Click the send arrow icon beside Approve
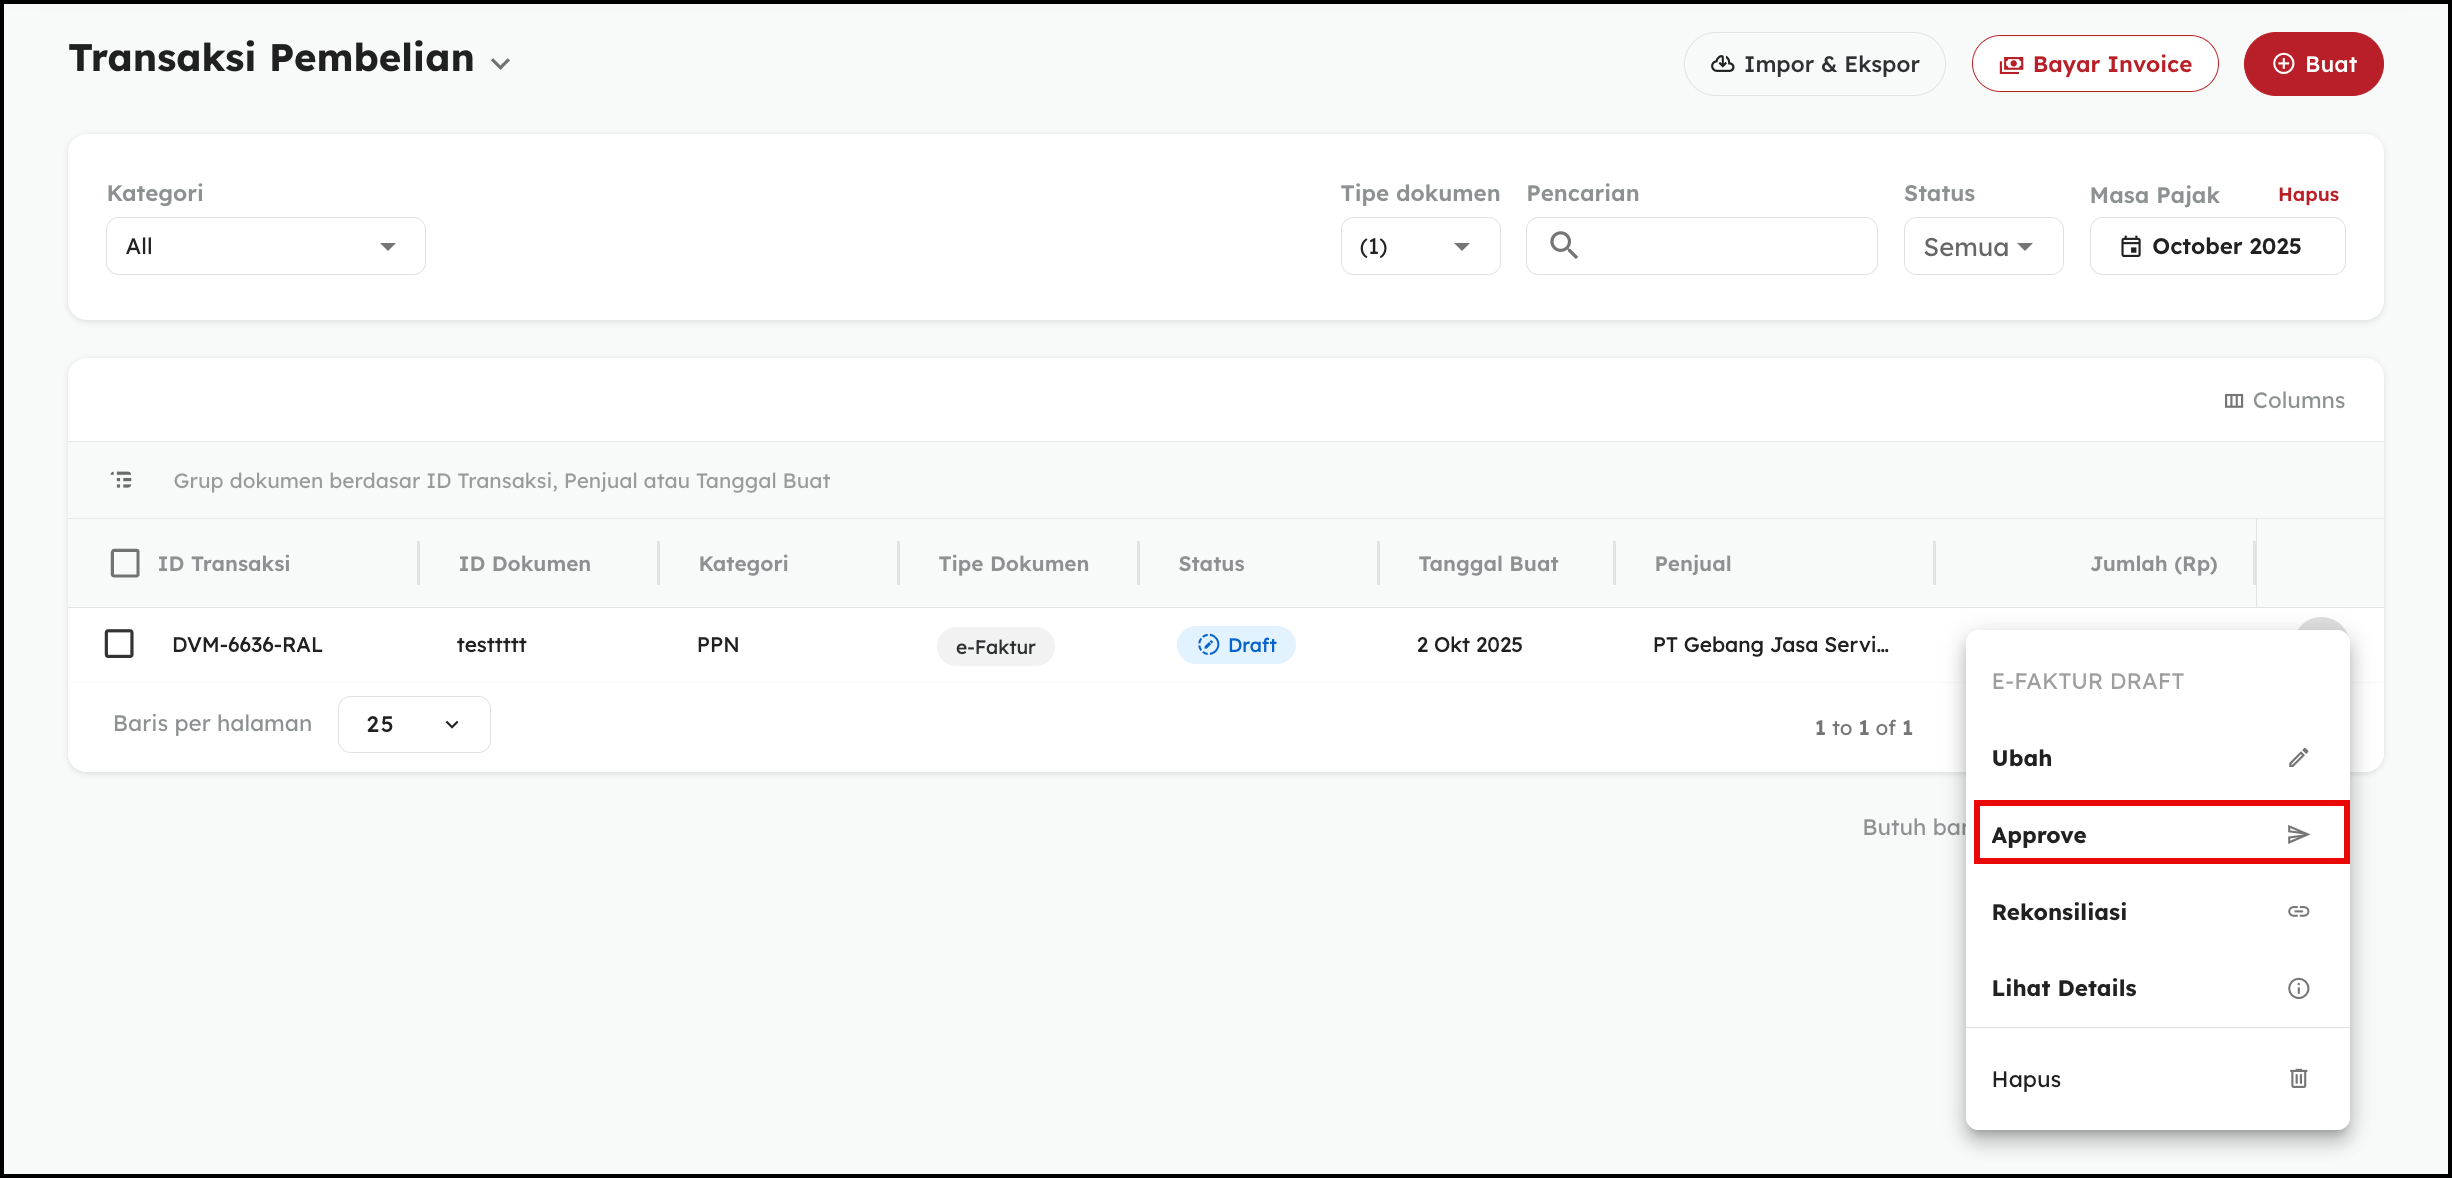Image resolution: width=2452 pixels, height=1178 pixels. click(x=2298, y=834)
